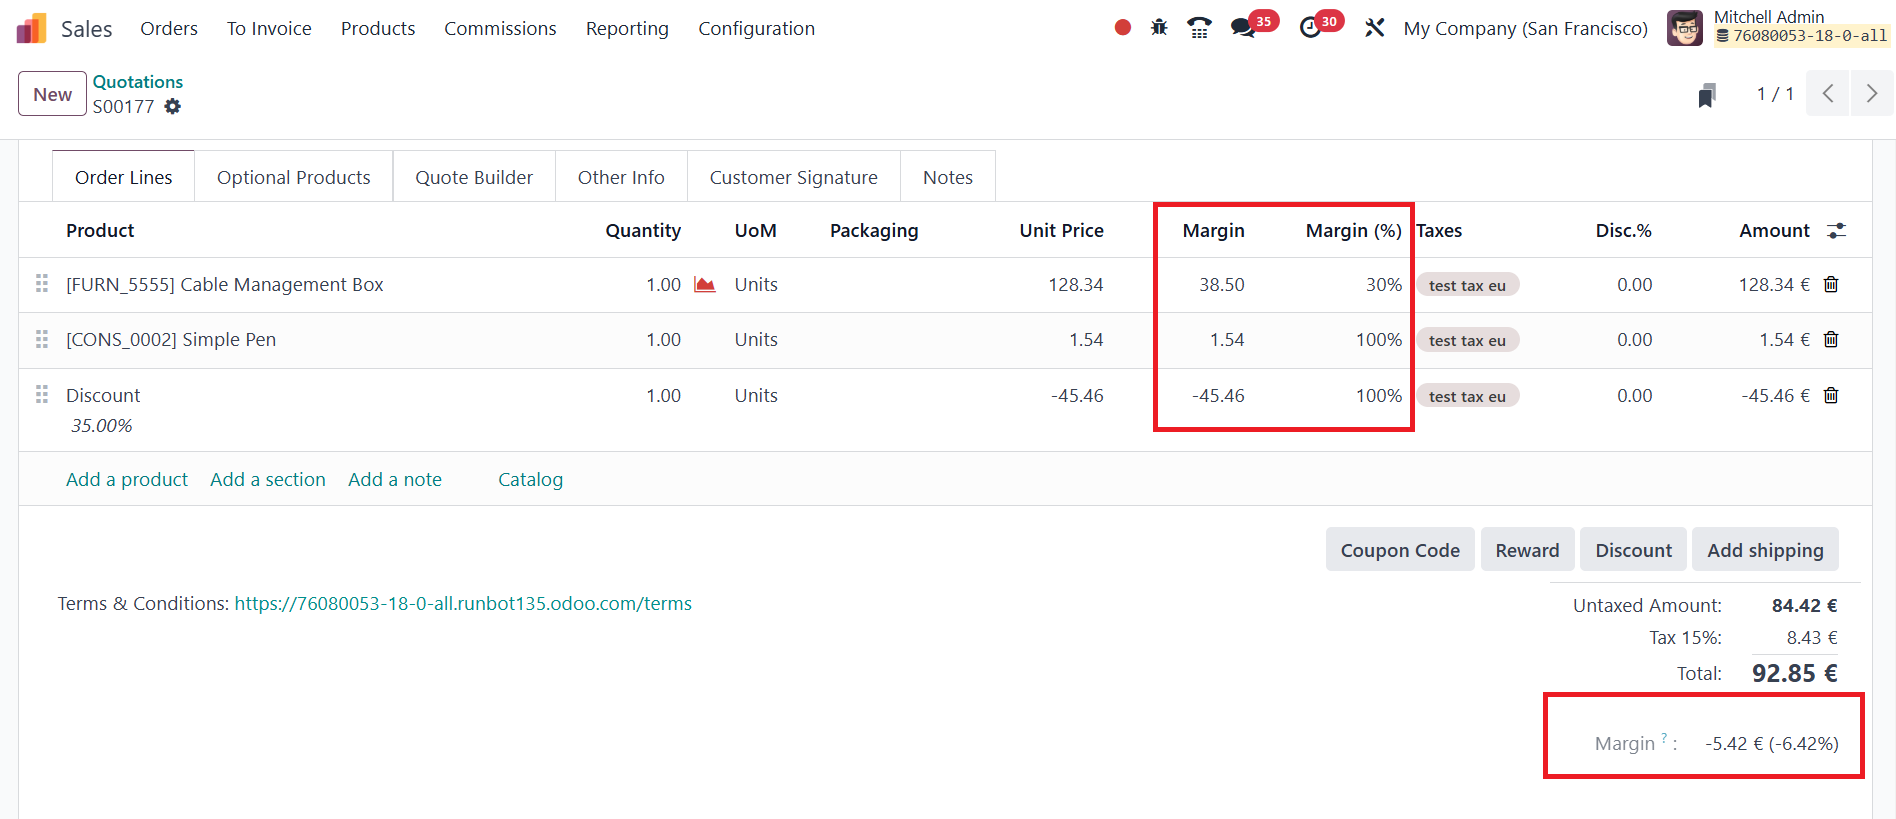Click the Coupon Code button
The width and height of the screenshot is (1896, 819).
1399,550
